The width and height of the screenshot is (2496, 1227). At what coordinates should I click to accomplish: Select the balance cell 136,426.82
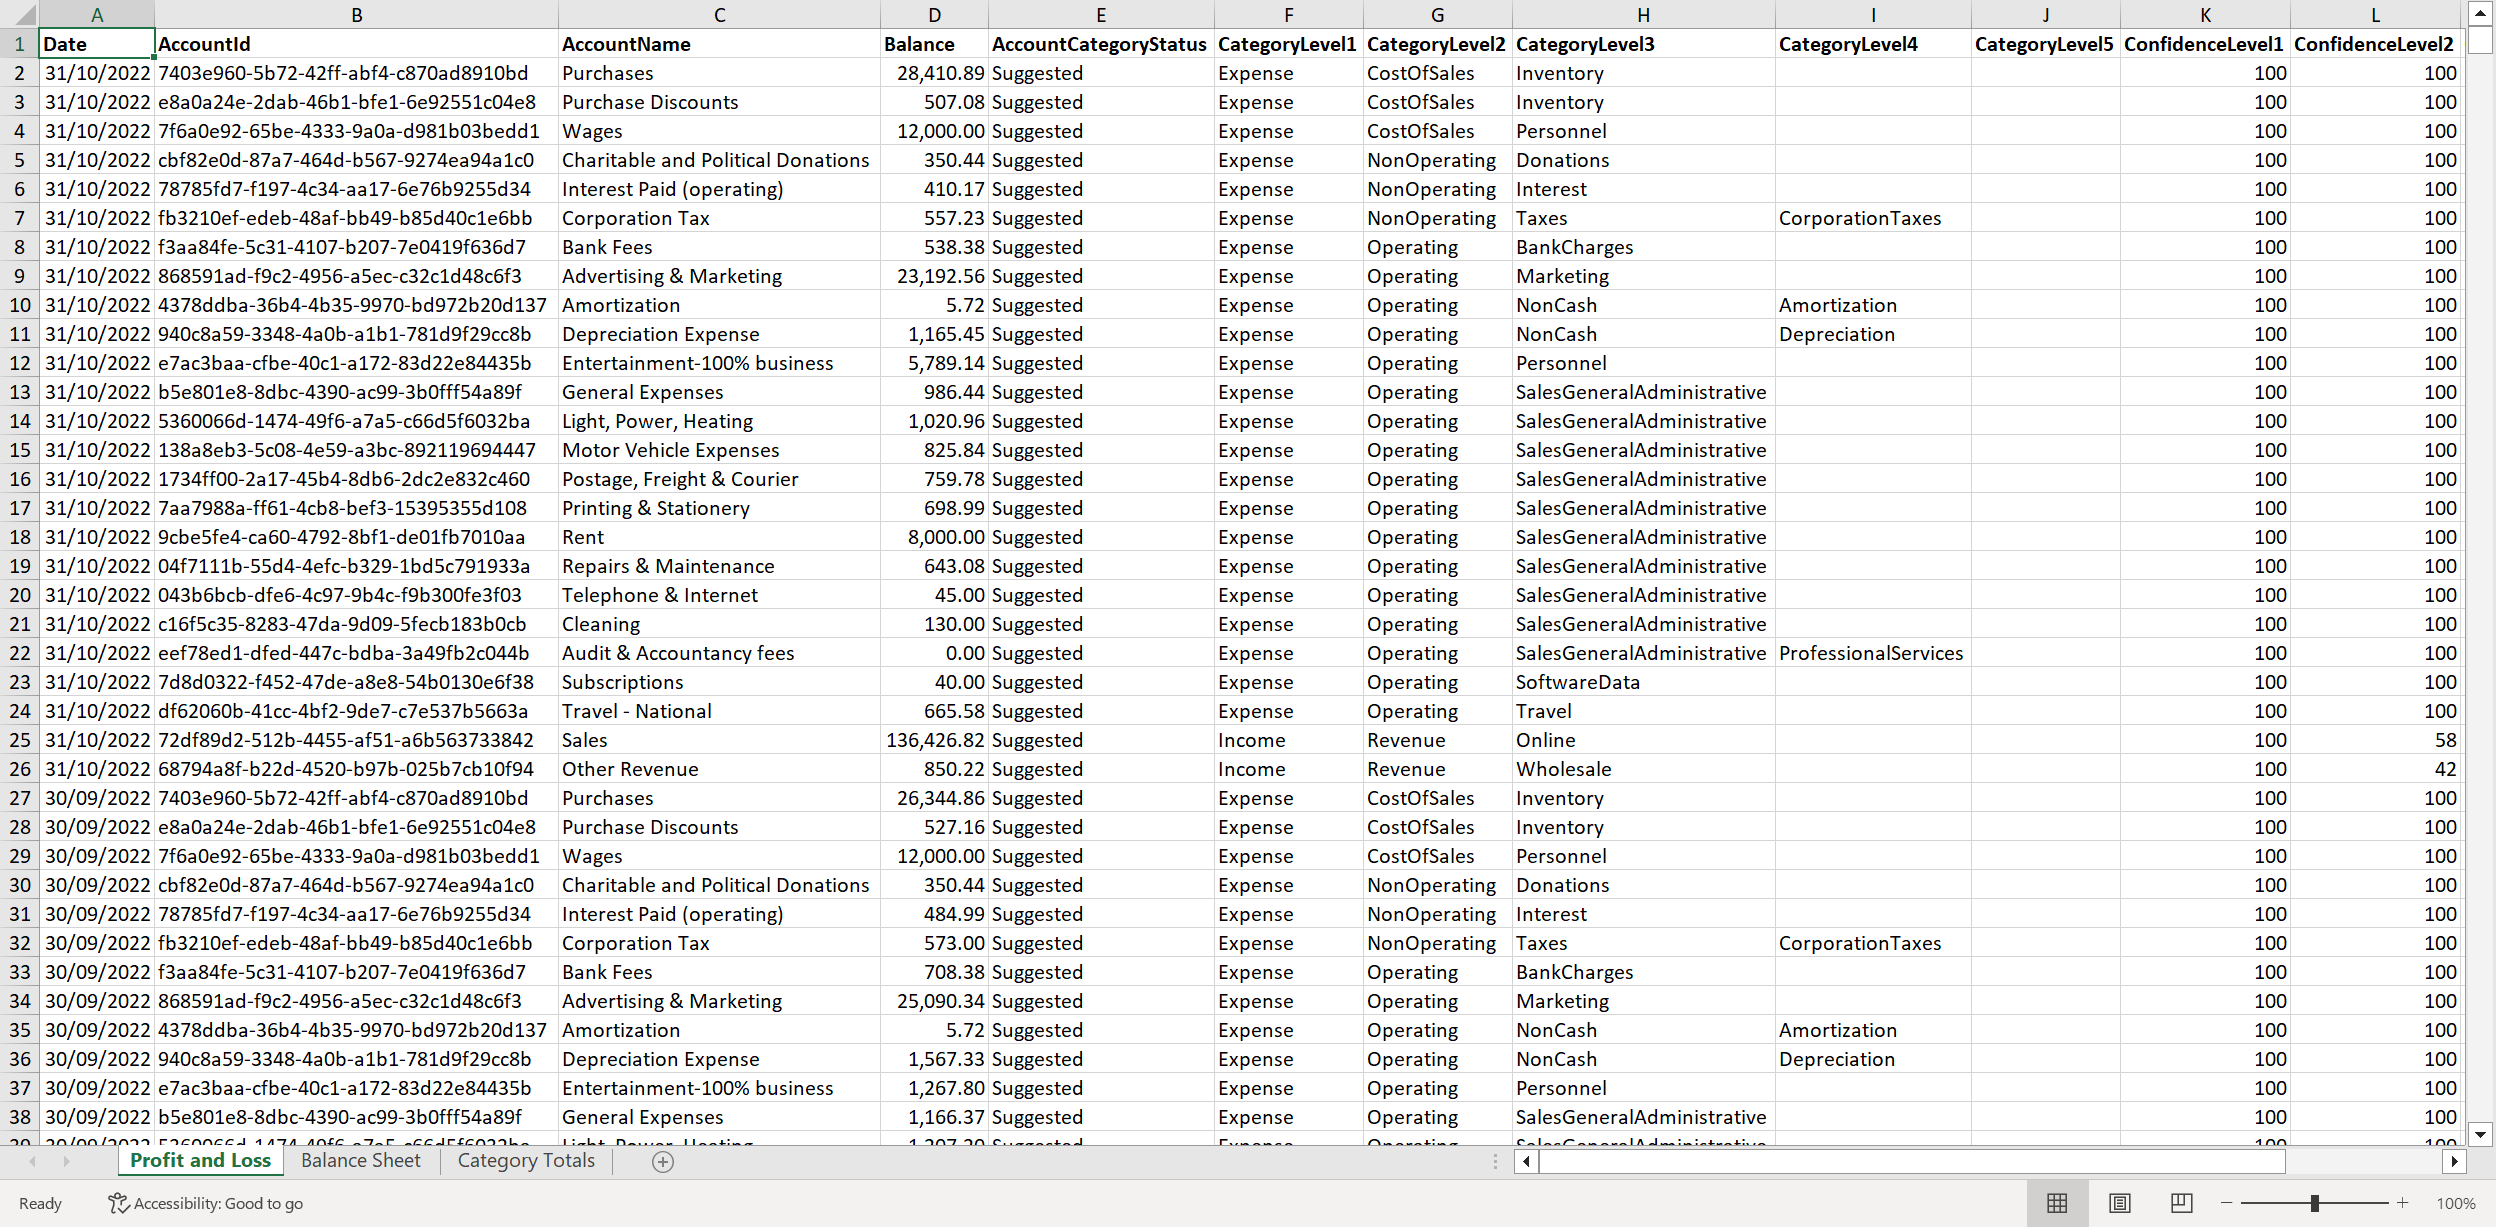click(x=934, y=740)
